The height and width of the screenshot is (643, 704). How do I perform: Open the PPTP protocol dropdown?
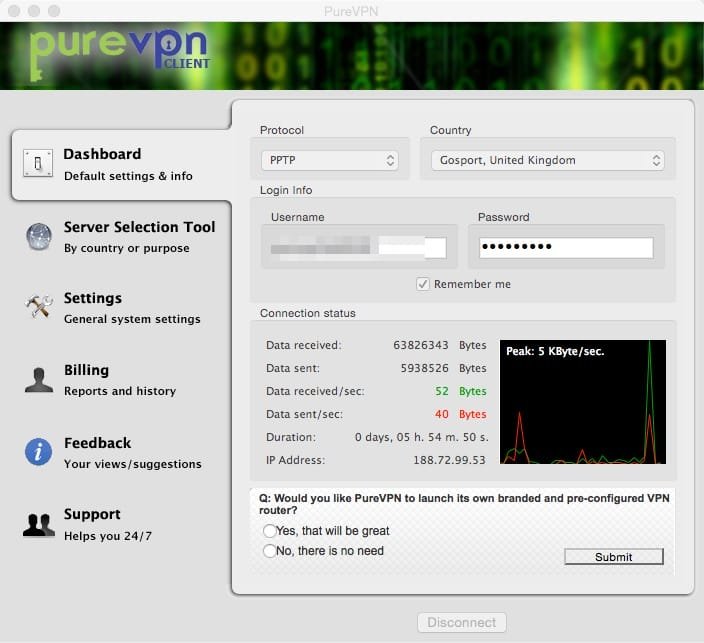[329, 160]
